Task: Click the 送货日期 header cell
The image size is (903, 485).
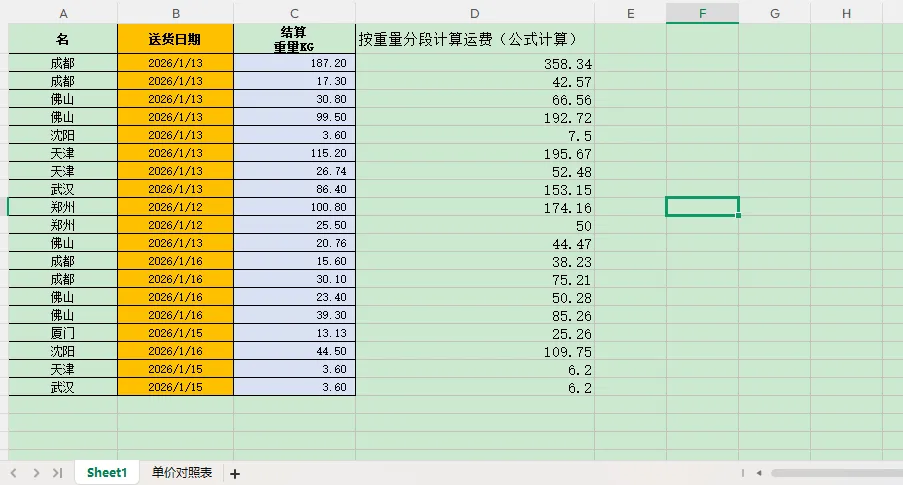Action: pyautogui.click(x=176, y=39)
